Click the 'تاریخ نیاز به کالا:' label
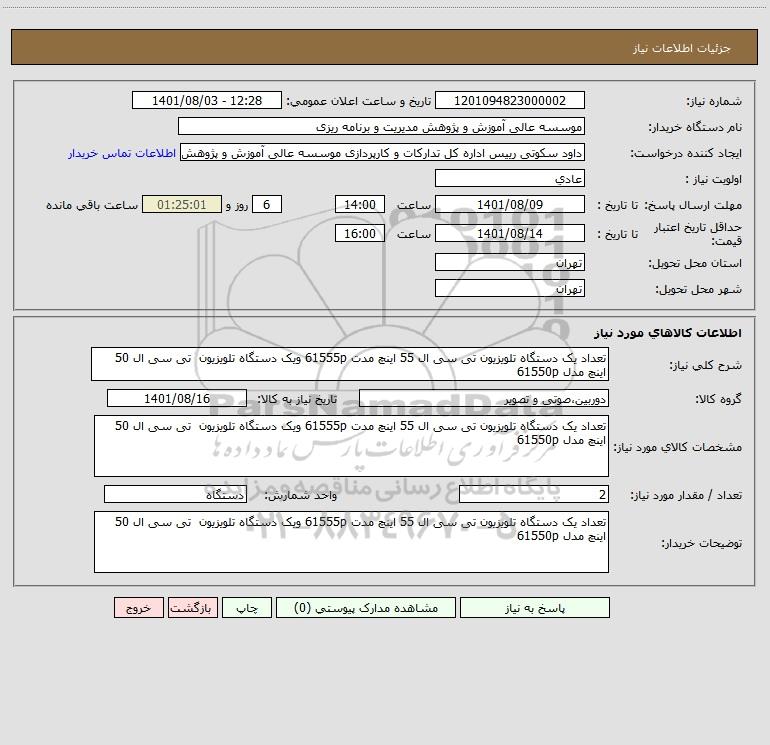Screen dimensions: 770x745 click(297, 399)
